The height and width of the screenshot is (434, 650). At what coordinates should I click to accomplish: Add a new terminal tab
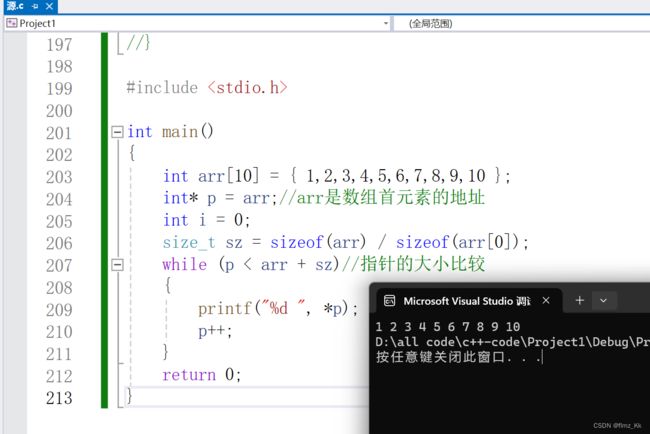click(x=580, y=301)
